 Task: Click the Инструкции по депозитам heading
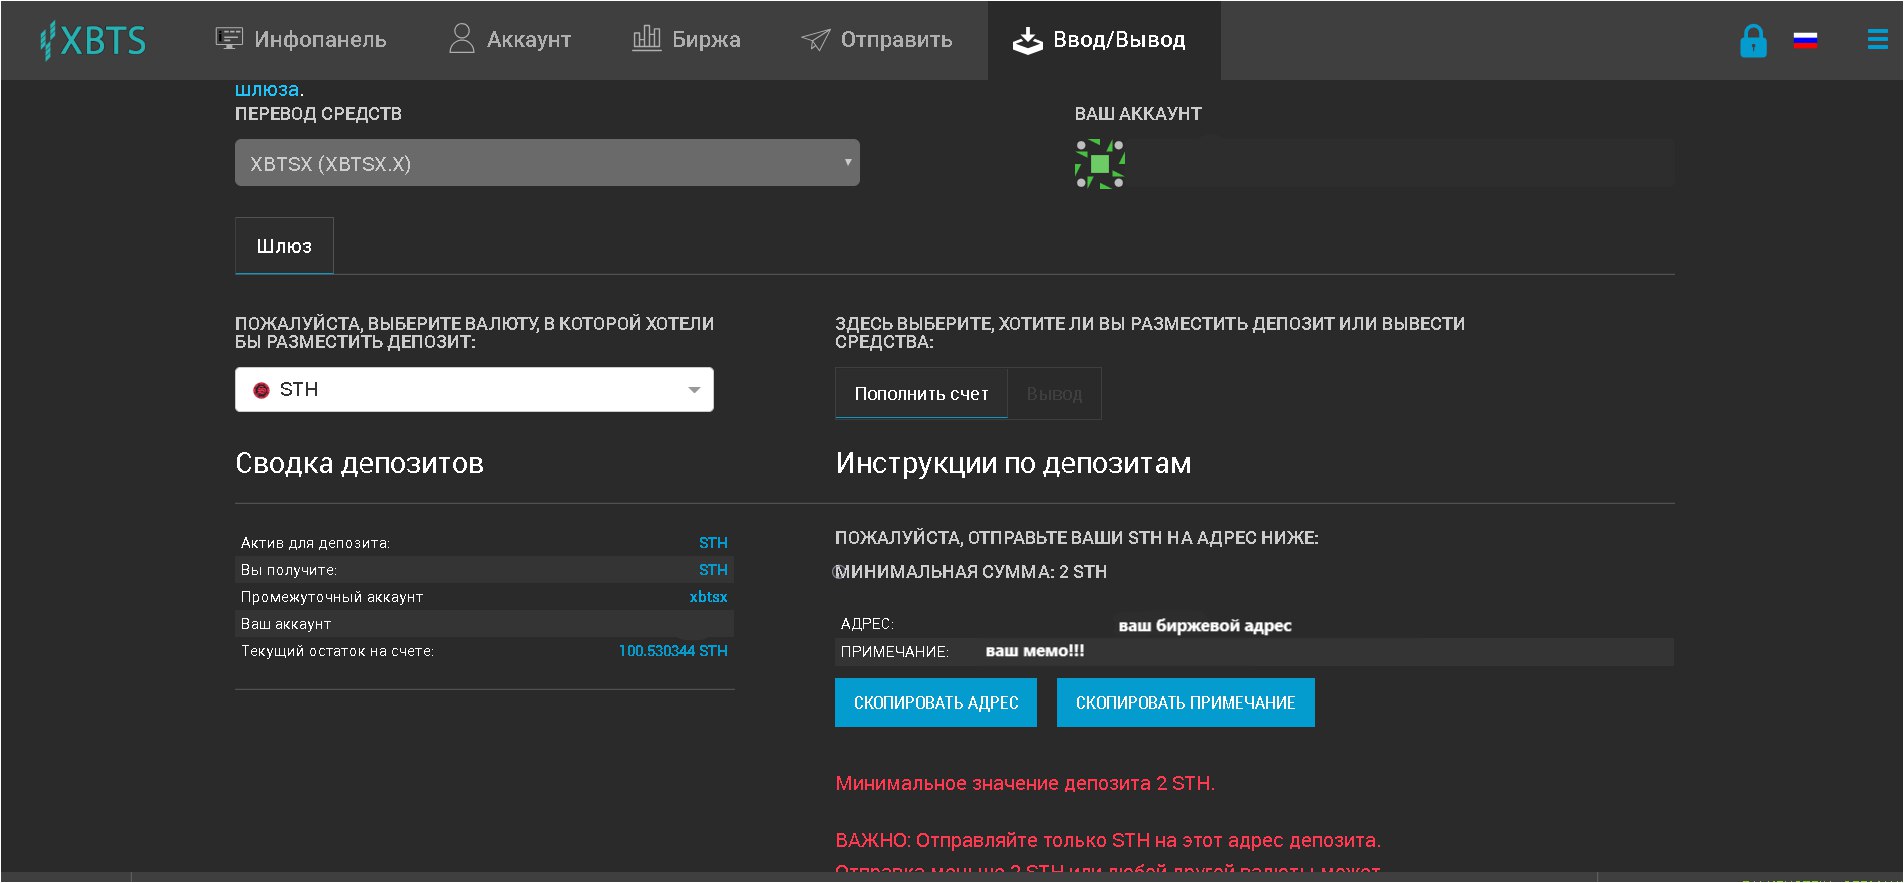1013,463
